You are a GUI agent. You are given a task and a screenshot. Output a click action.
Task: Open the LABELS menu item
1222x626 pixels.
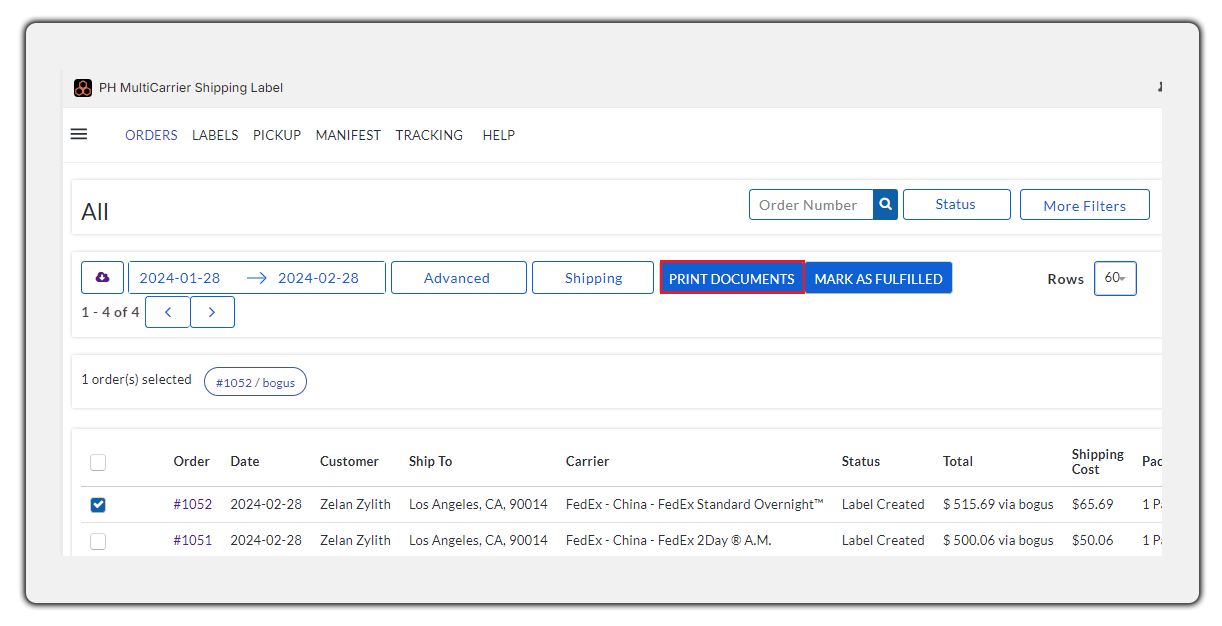pos(215,135)
